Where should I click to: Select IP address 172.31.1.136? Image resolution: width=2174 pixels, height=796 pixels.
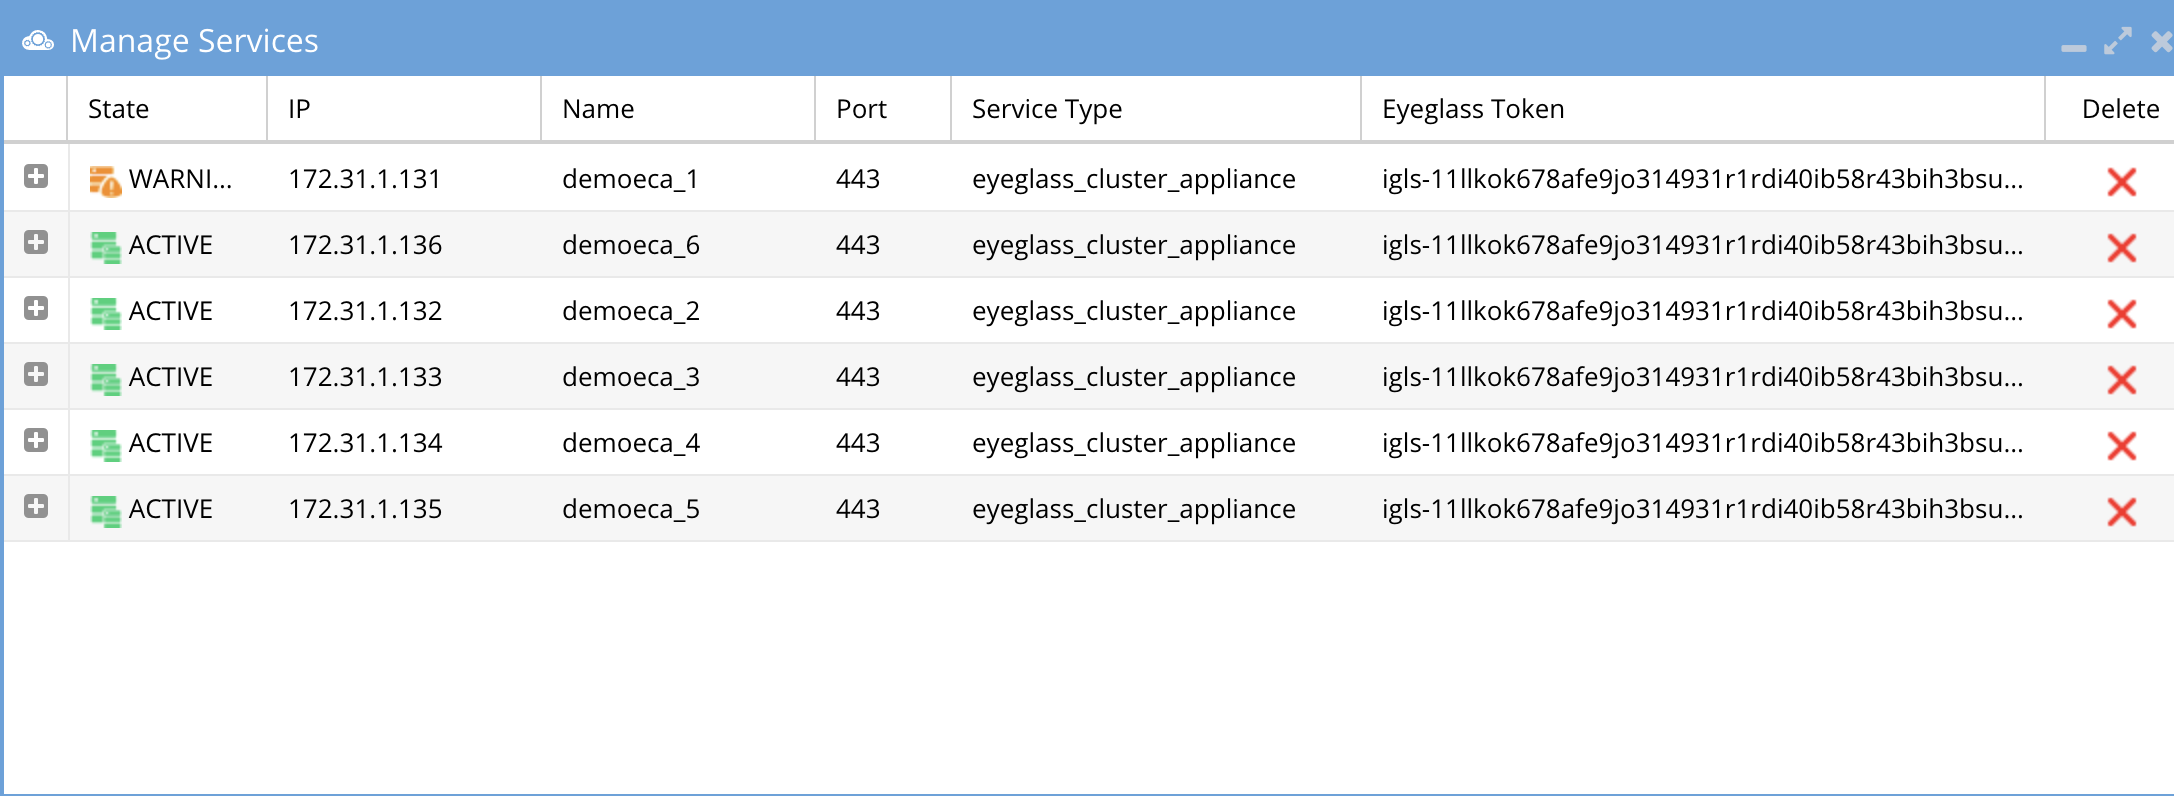(x=365, y=245)
